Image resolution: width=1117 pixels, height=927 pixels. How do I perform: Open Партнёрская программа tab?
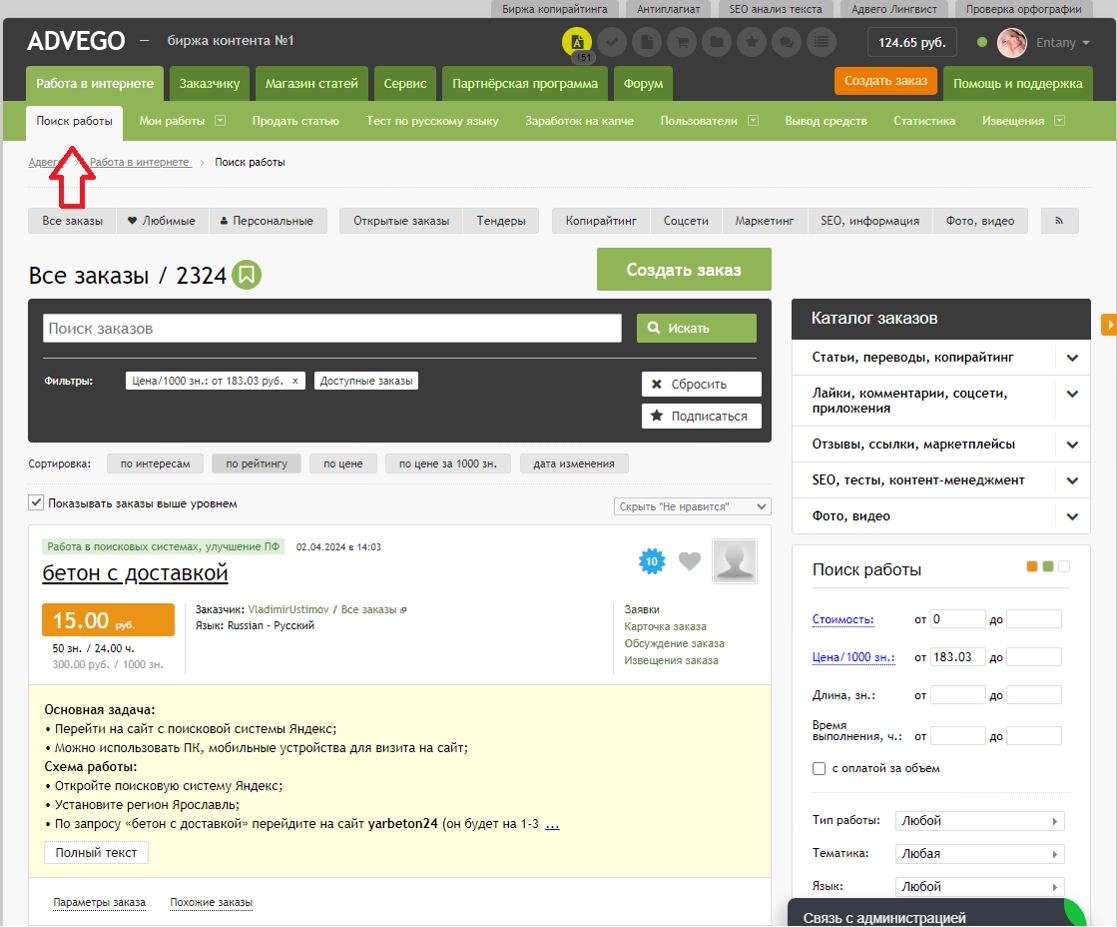click(x=525, y=83)
